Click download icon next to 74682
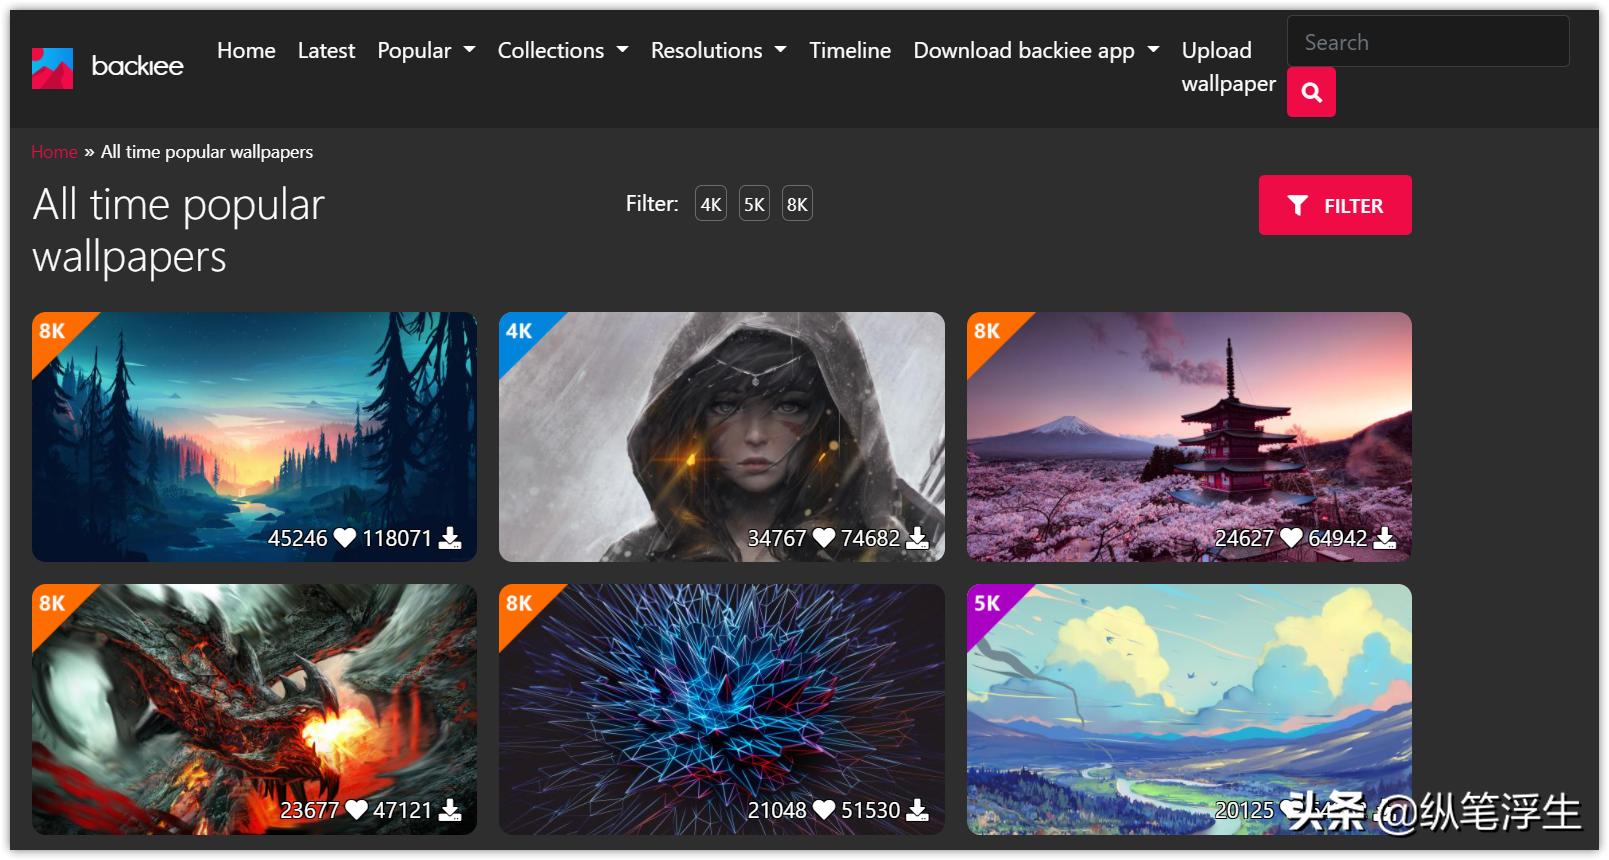Viewport: 1609px width, 860px height. [x=917, y=538]
